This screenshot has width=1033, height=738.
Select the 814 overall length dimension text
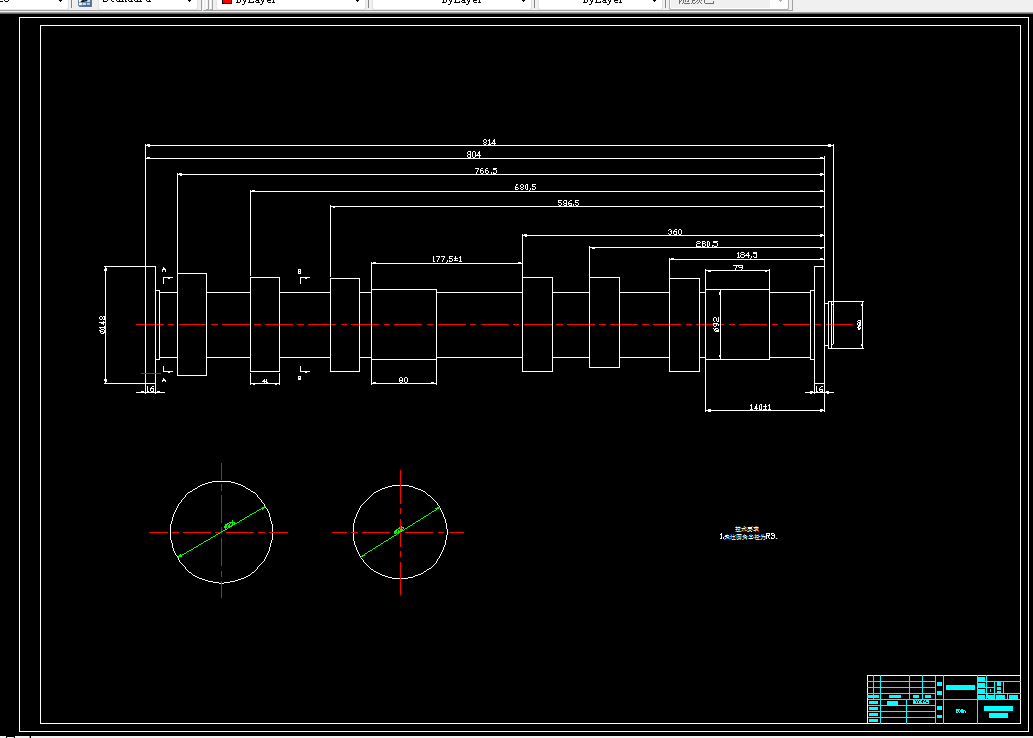pos(489,142)
